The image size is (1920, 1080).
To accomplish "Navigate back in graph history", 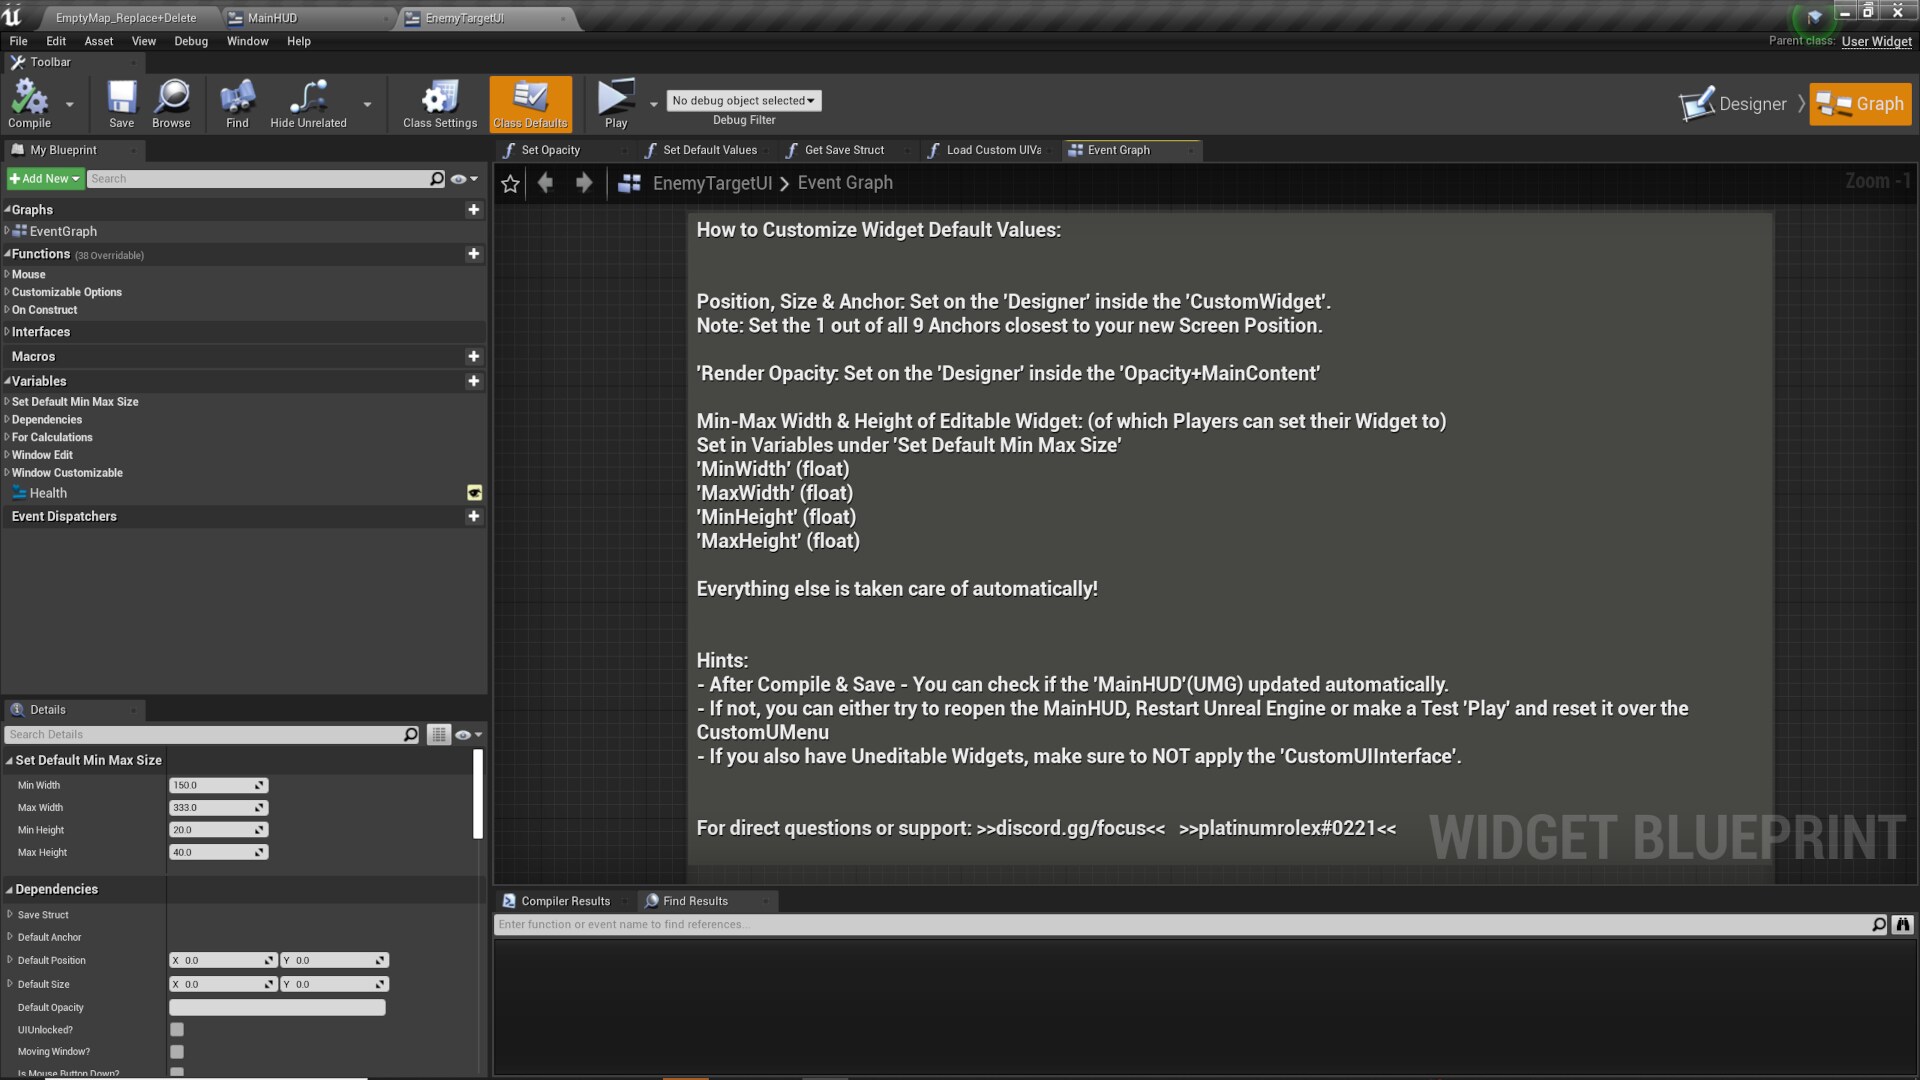I will 546,183.
